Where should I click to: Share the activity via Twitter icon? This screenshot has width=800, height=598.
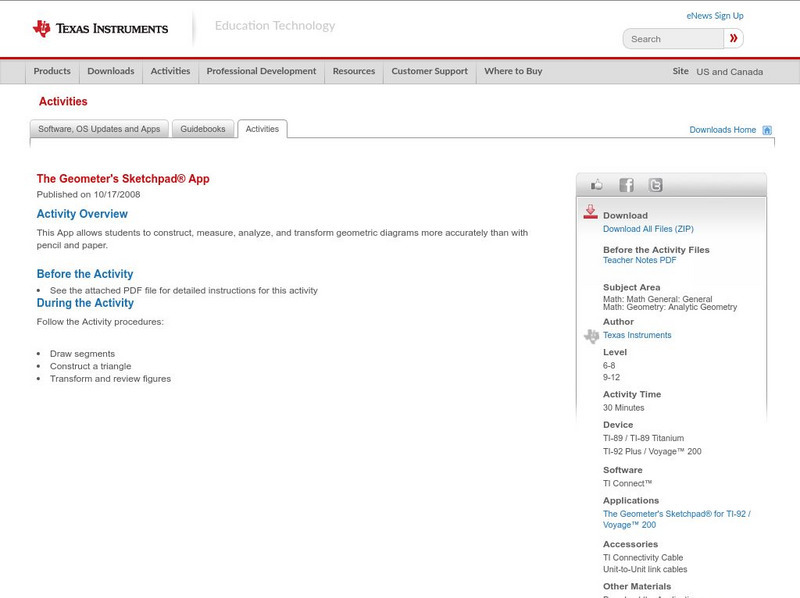655,185
